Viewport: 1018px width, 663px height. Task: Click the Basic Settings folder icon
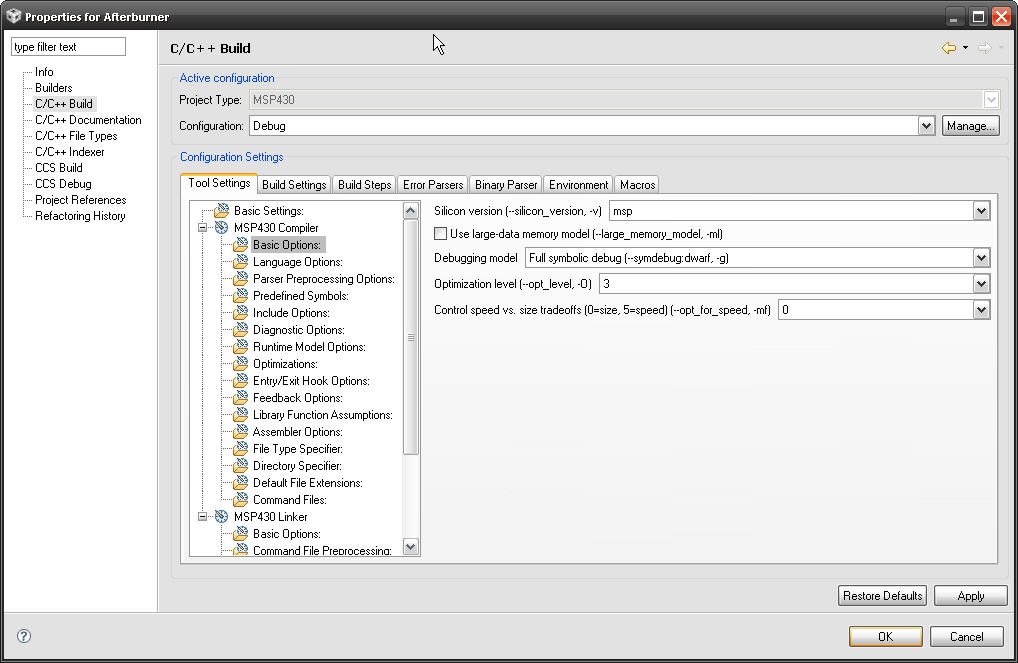pos(221,210)
